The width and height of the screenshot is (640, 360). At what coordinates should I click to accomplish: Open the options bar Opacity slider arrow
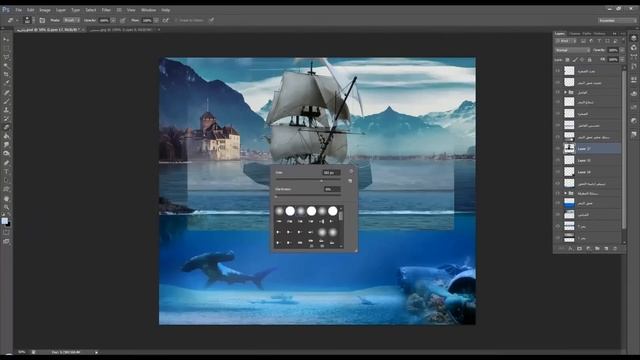pos(113,20)
